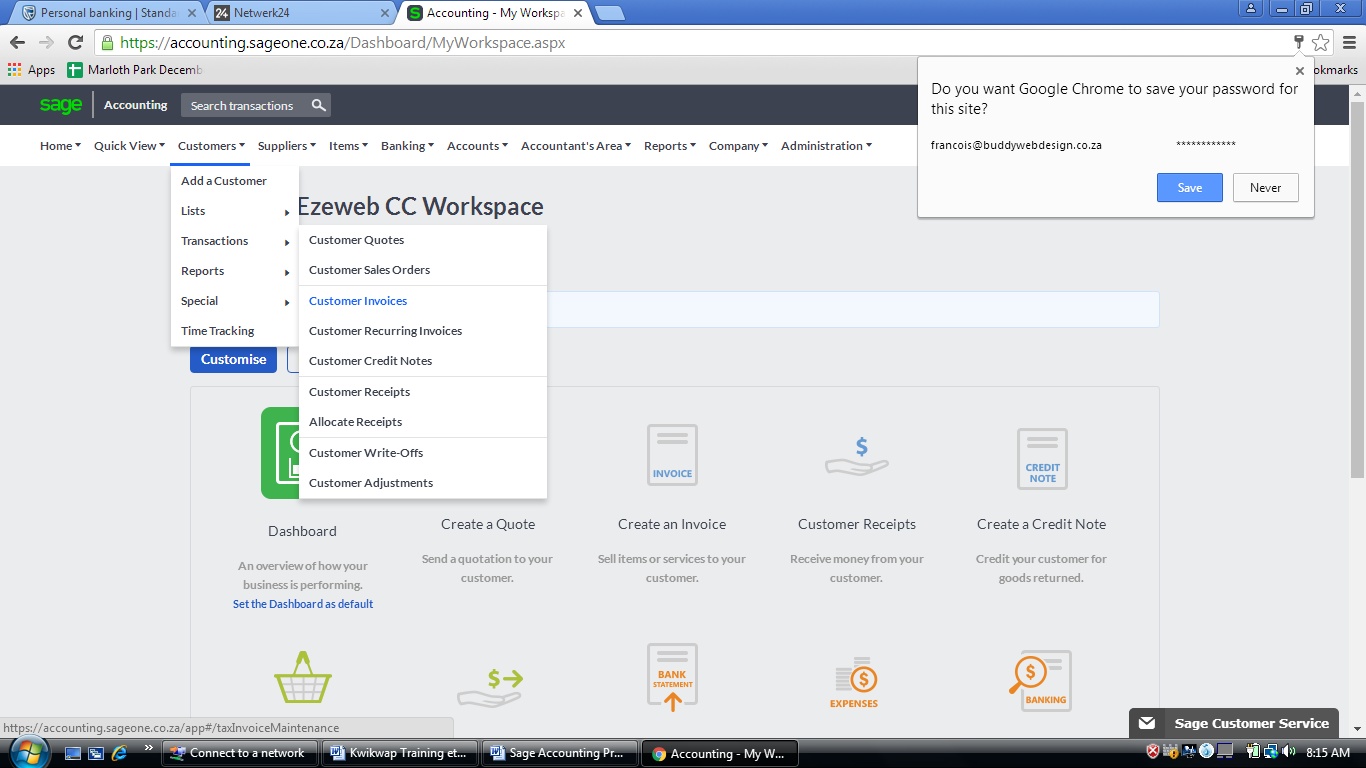Viewport: 1366px width, 768px height.
Task: Click the hand with dollar arrow icon
Action: click(x=490, y=688)
